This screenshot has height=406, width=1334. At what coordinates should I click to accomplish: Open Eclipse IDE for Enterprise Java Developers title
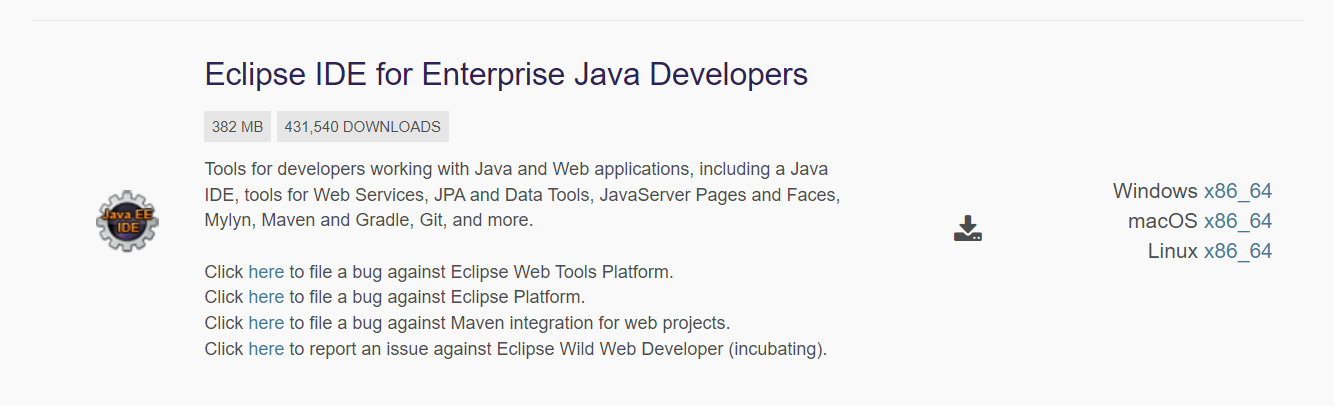click(x=506, y=74)
